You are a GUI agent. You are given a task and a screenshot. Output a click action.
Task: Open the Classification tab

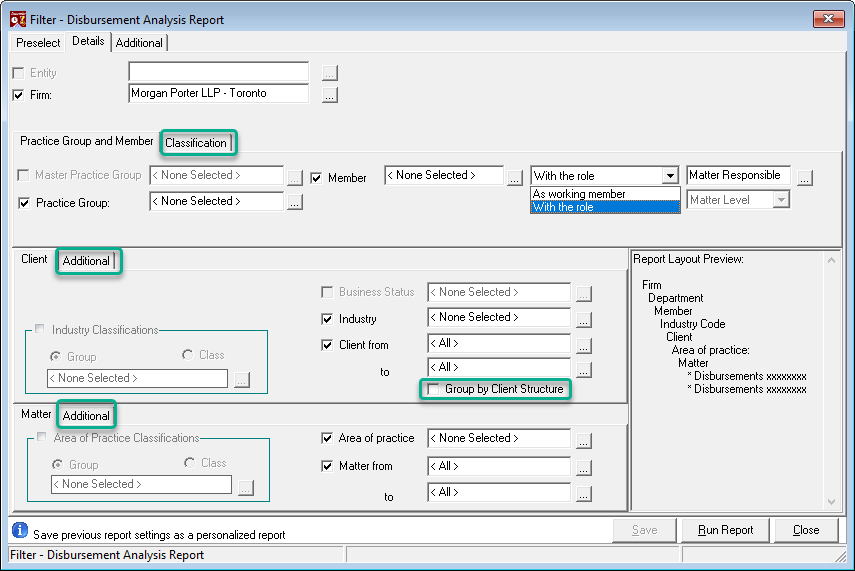[x=196, y=143]
